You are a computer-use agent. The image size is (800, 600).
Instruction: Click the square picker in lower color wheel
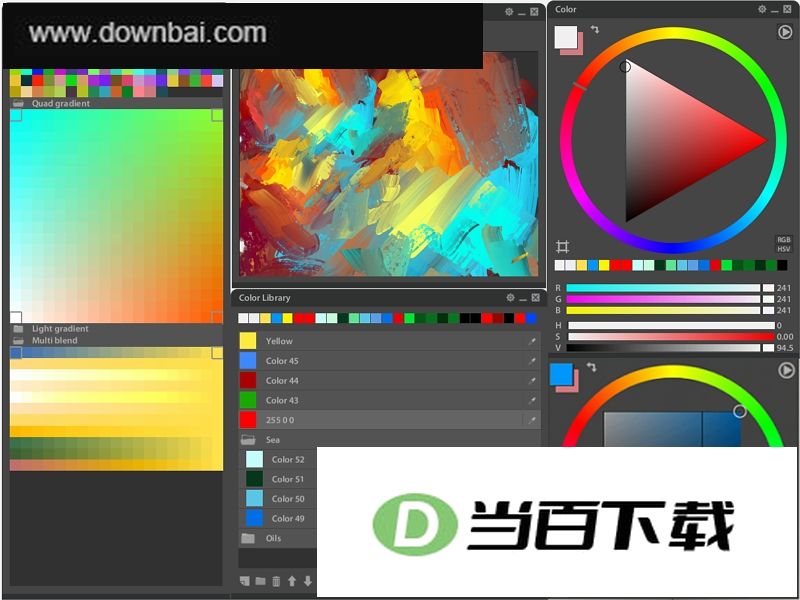click(x=672, y=430)
